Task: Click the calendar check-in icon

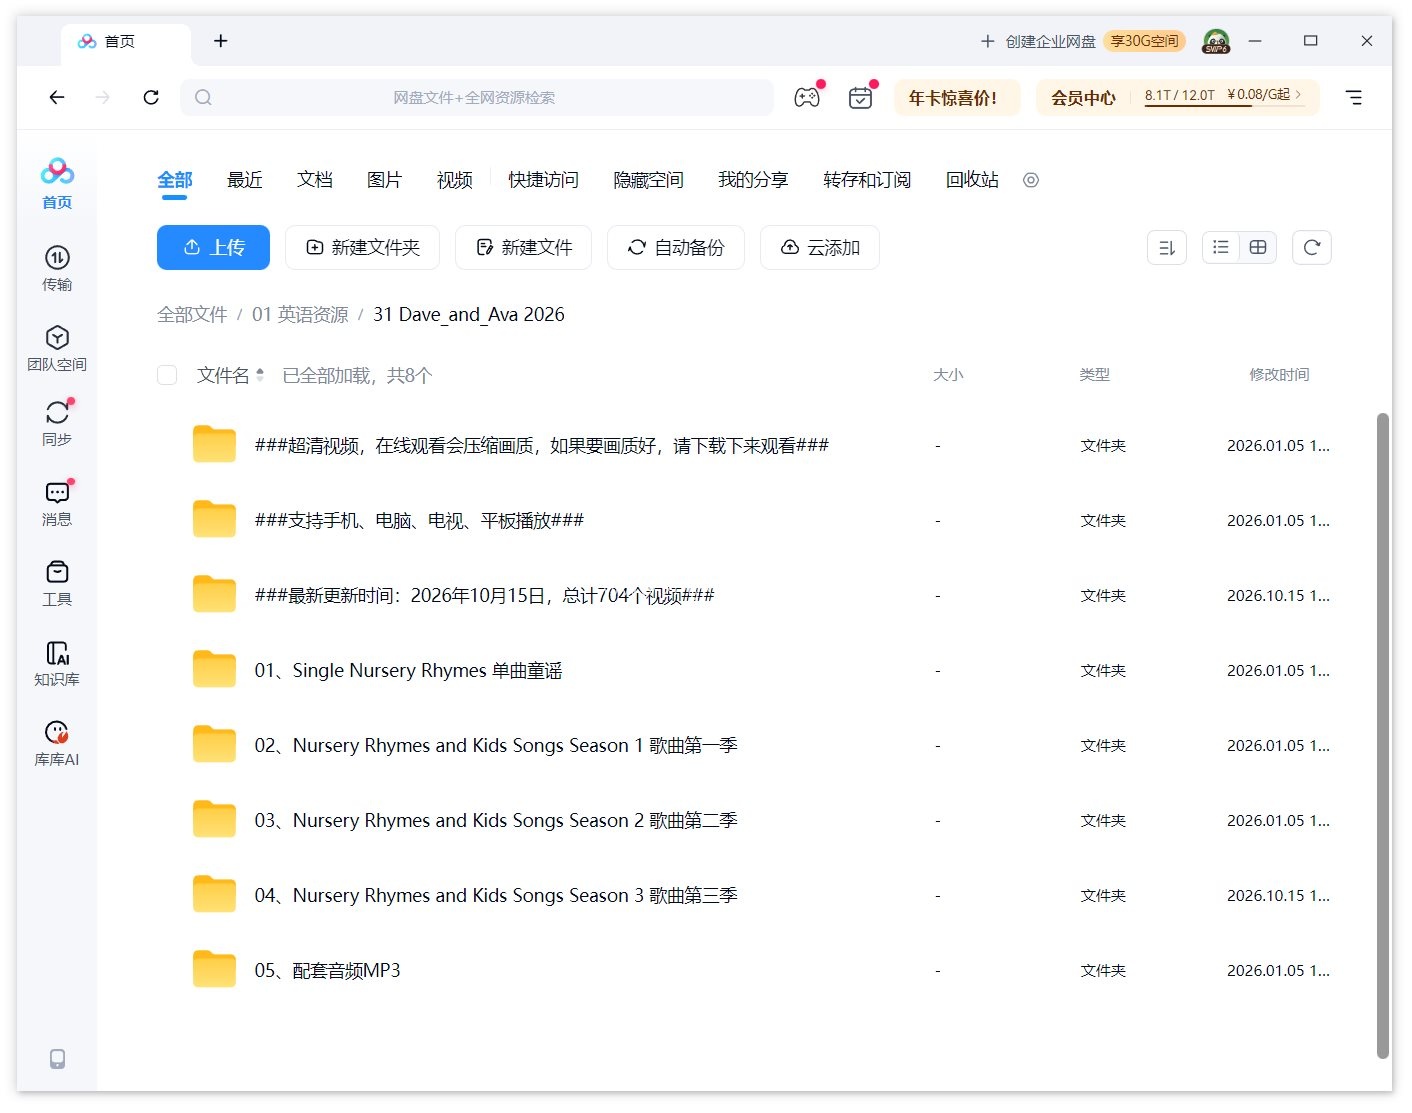Action: [860, 97]
